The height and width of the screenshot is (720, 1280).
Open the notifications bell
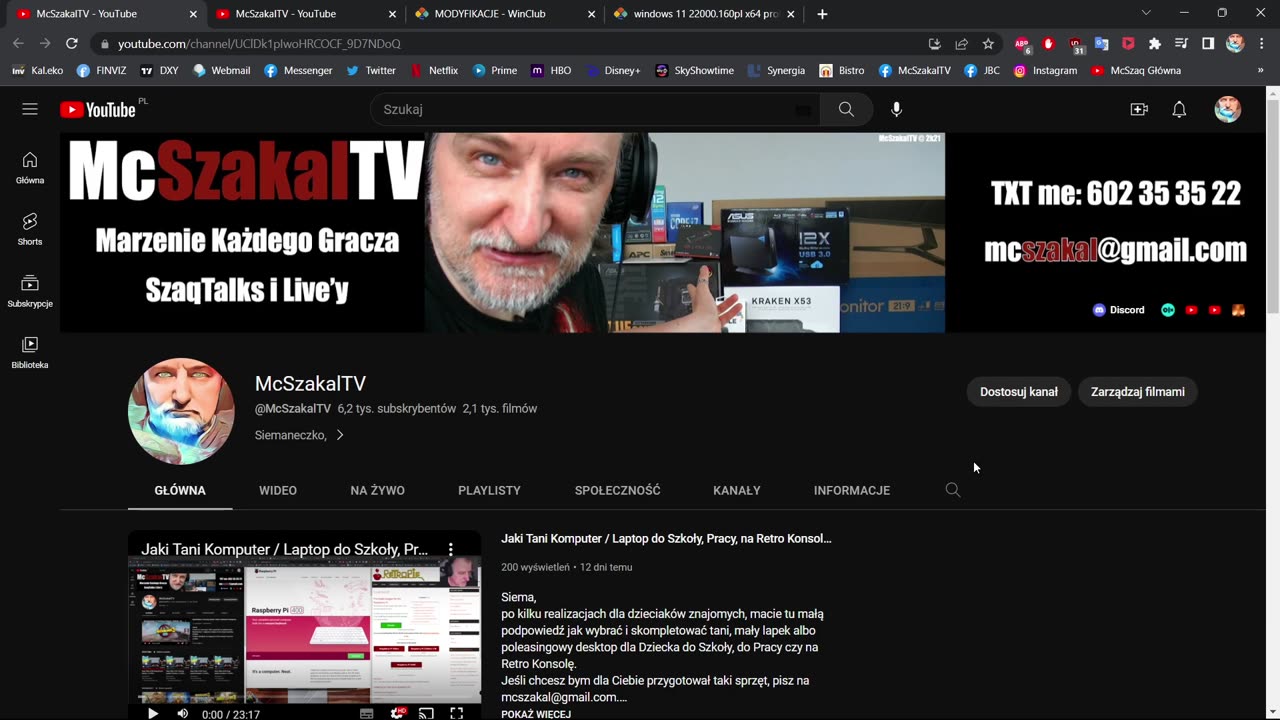(1179, 109)
